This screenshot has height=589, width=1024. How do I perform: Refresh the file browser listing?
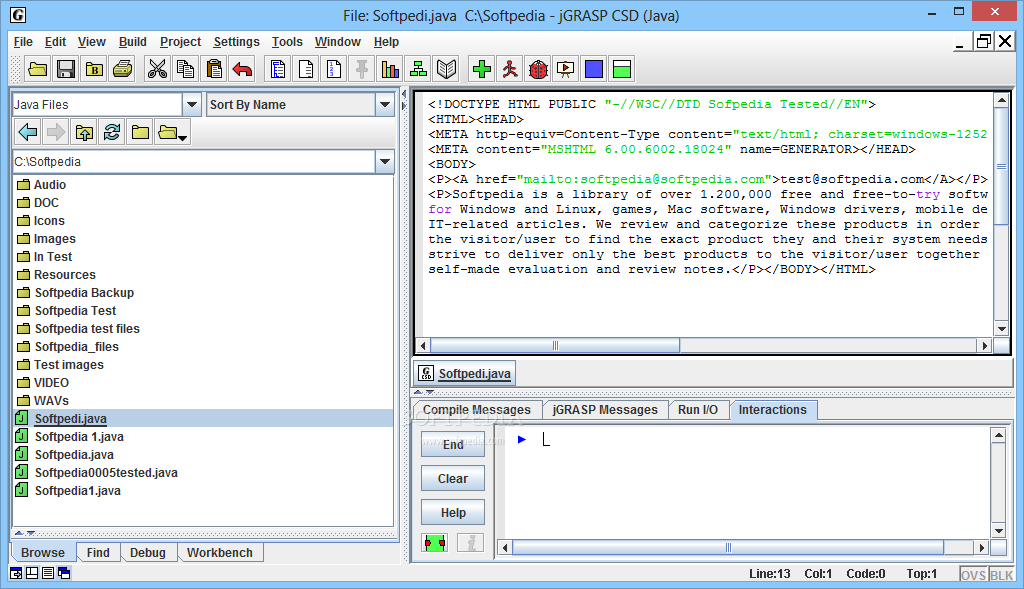point(112,133)
